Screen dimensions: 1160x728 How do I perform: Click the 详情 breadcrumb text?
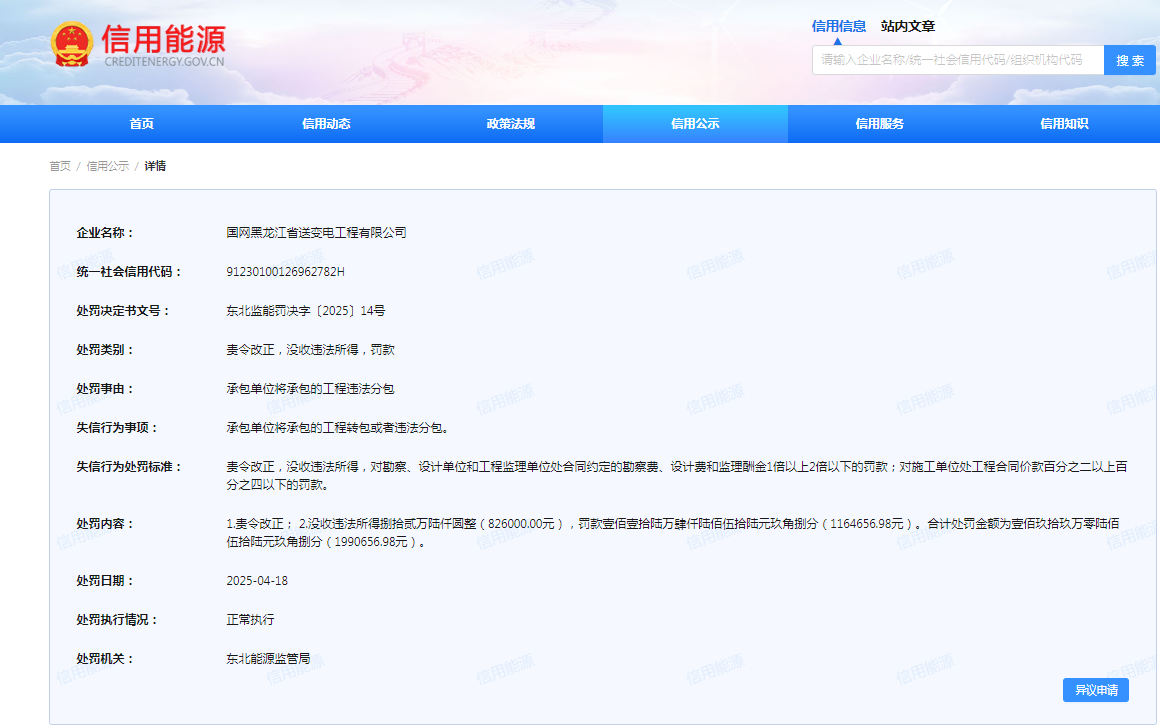click(155, 166)
